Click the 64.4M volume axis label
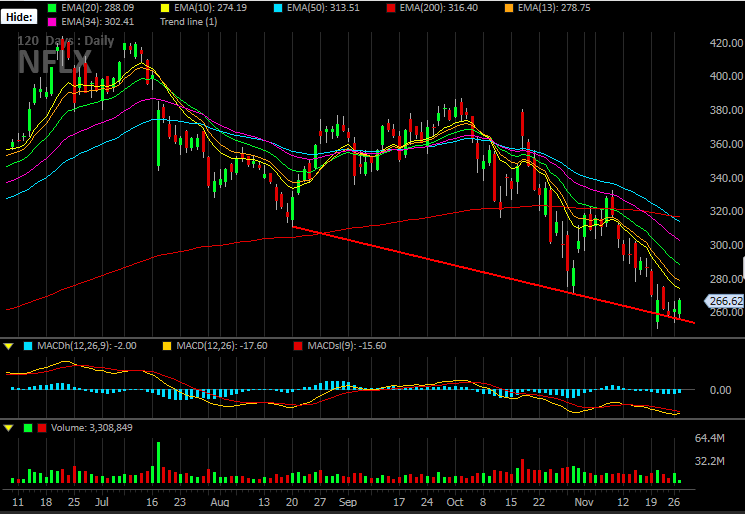 (x=709, y=438)
